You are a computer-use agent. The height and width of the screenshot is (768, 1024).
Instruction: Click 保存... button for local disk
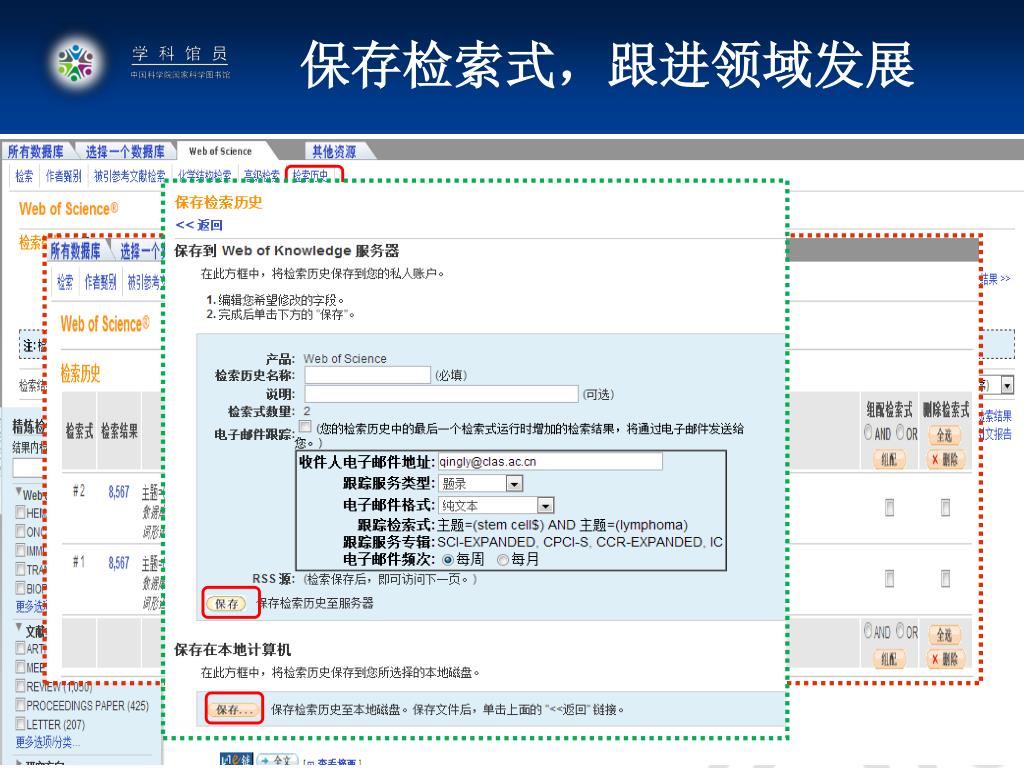click(x=234, y=710)
